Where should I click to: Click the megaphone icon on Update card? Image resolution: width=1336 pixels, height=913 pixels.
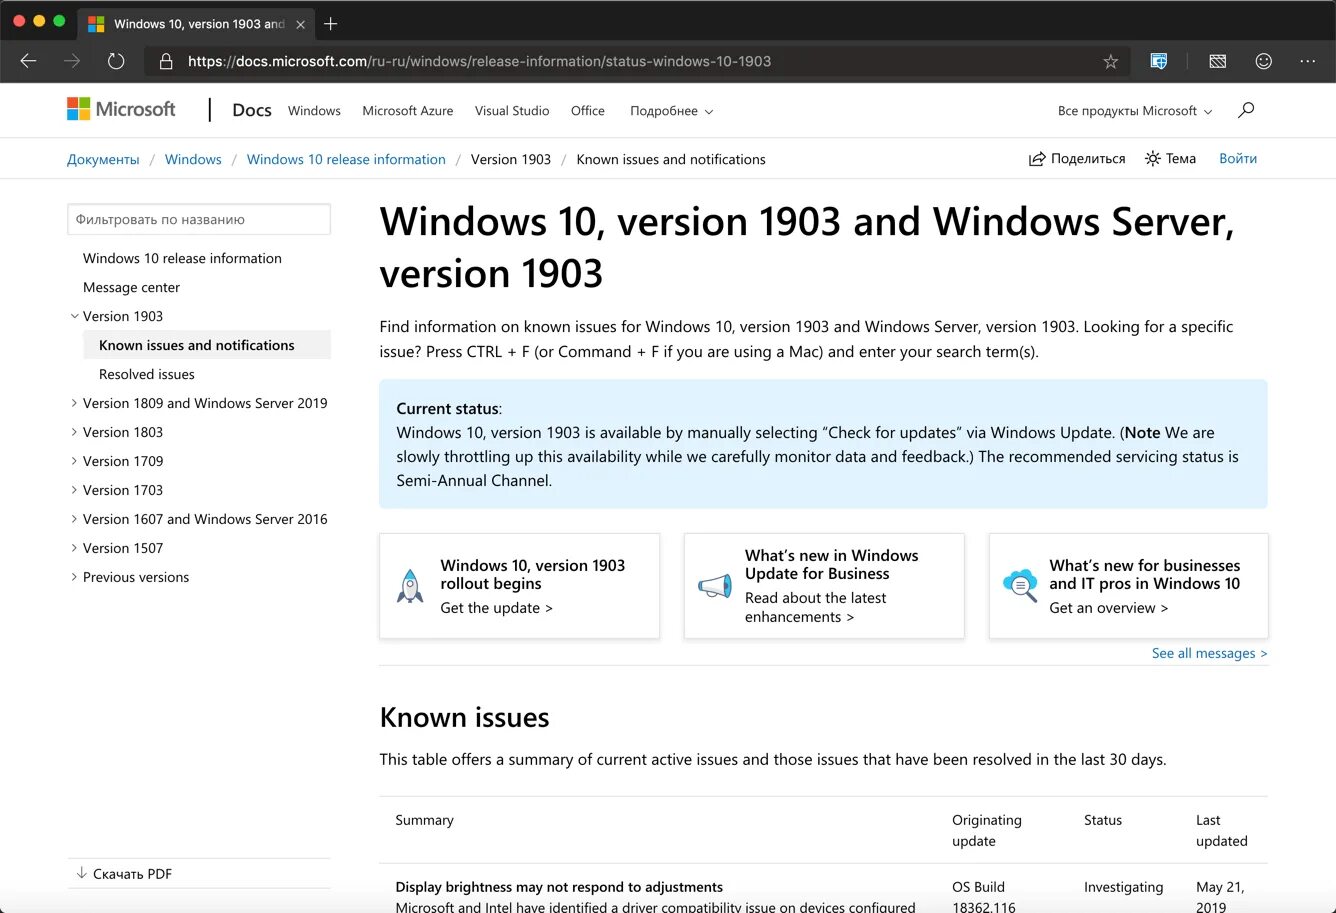coord(715,586)
